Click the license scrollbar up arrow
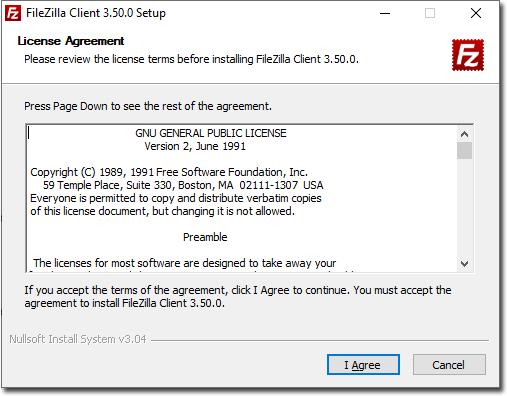Image resolution: width=507 pixels, height=396 pixels. tap(464, 134)
